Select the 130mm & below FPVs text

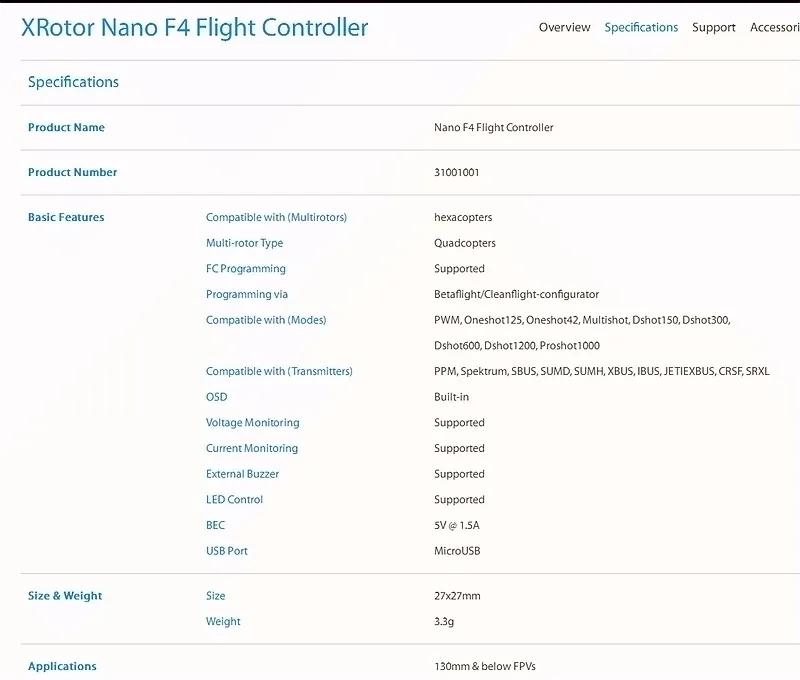point(485,666)
